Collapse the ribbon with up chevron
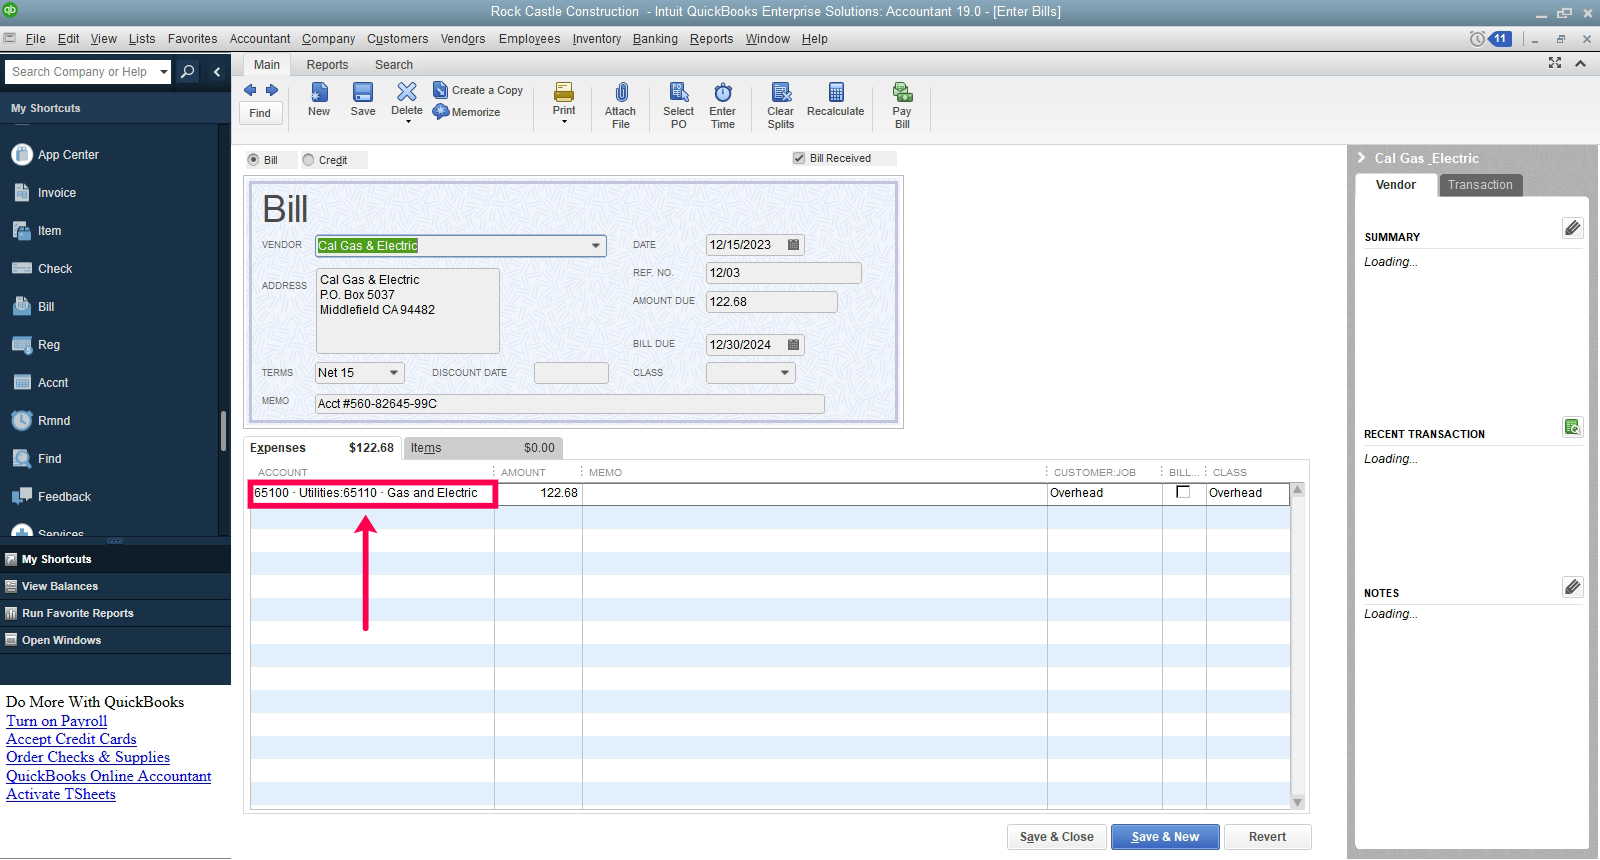1600x860 pixels. pos(1580,63)
